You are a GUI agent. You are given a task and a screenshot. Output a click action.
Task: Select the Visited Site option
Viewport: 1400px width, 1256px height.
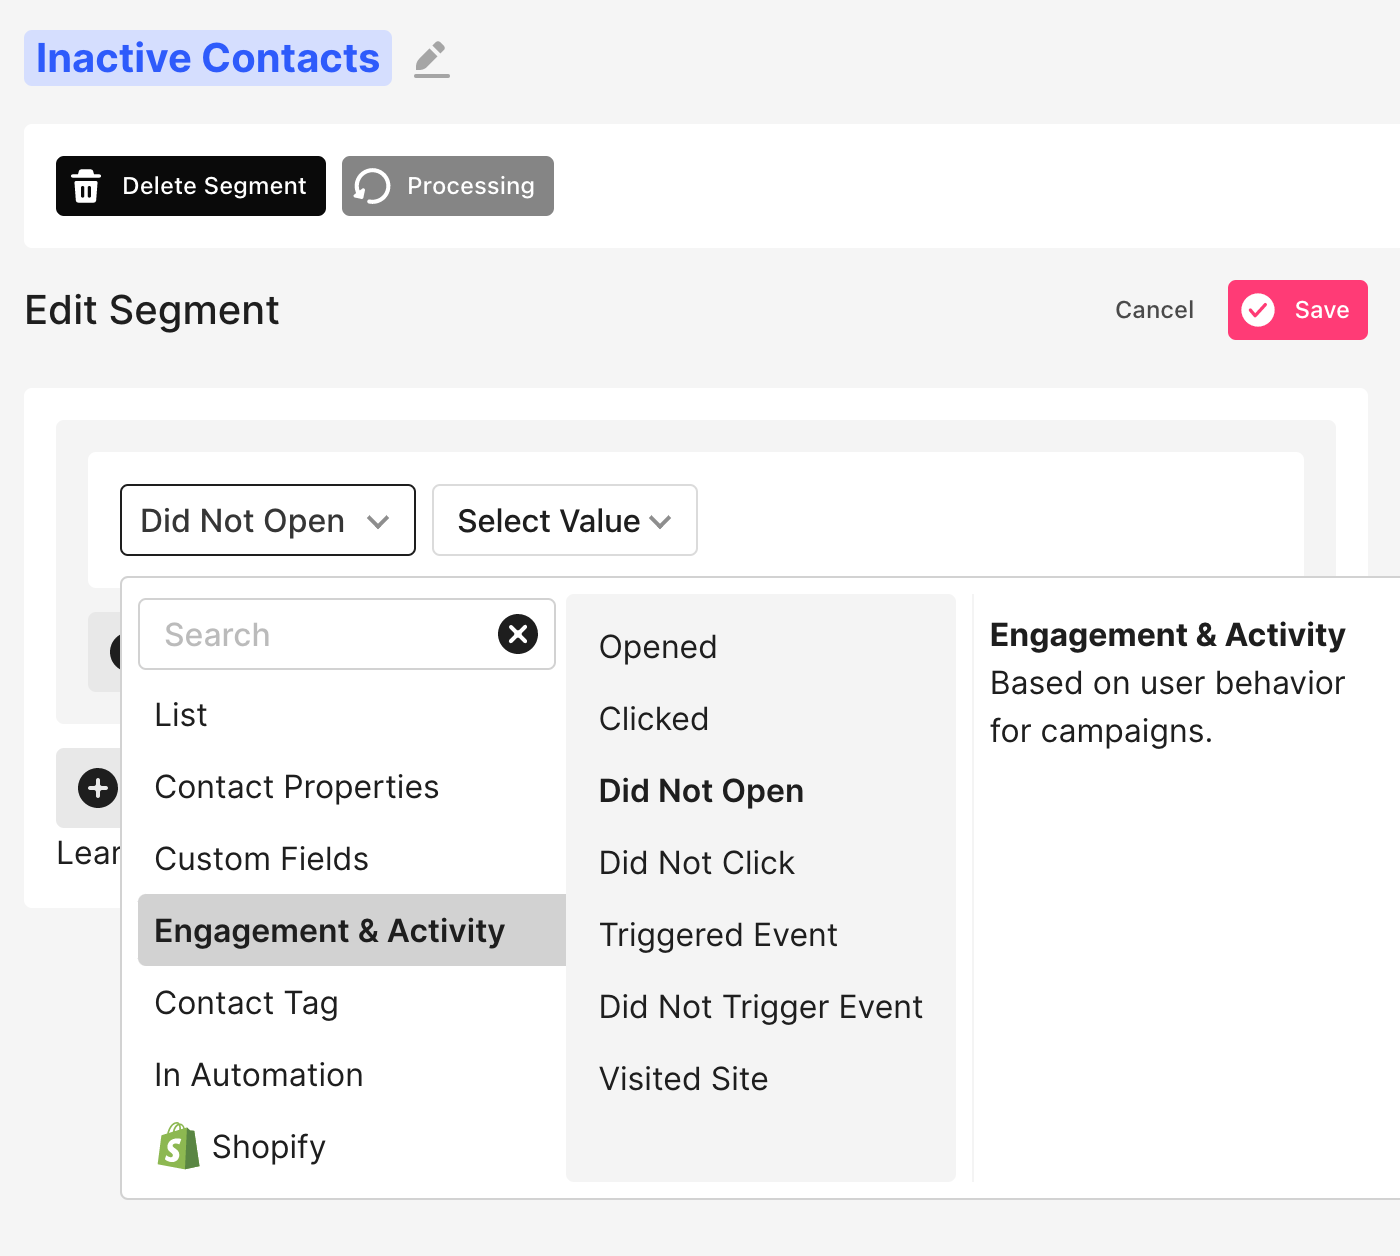[x=684, y=1079]
